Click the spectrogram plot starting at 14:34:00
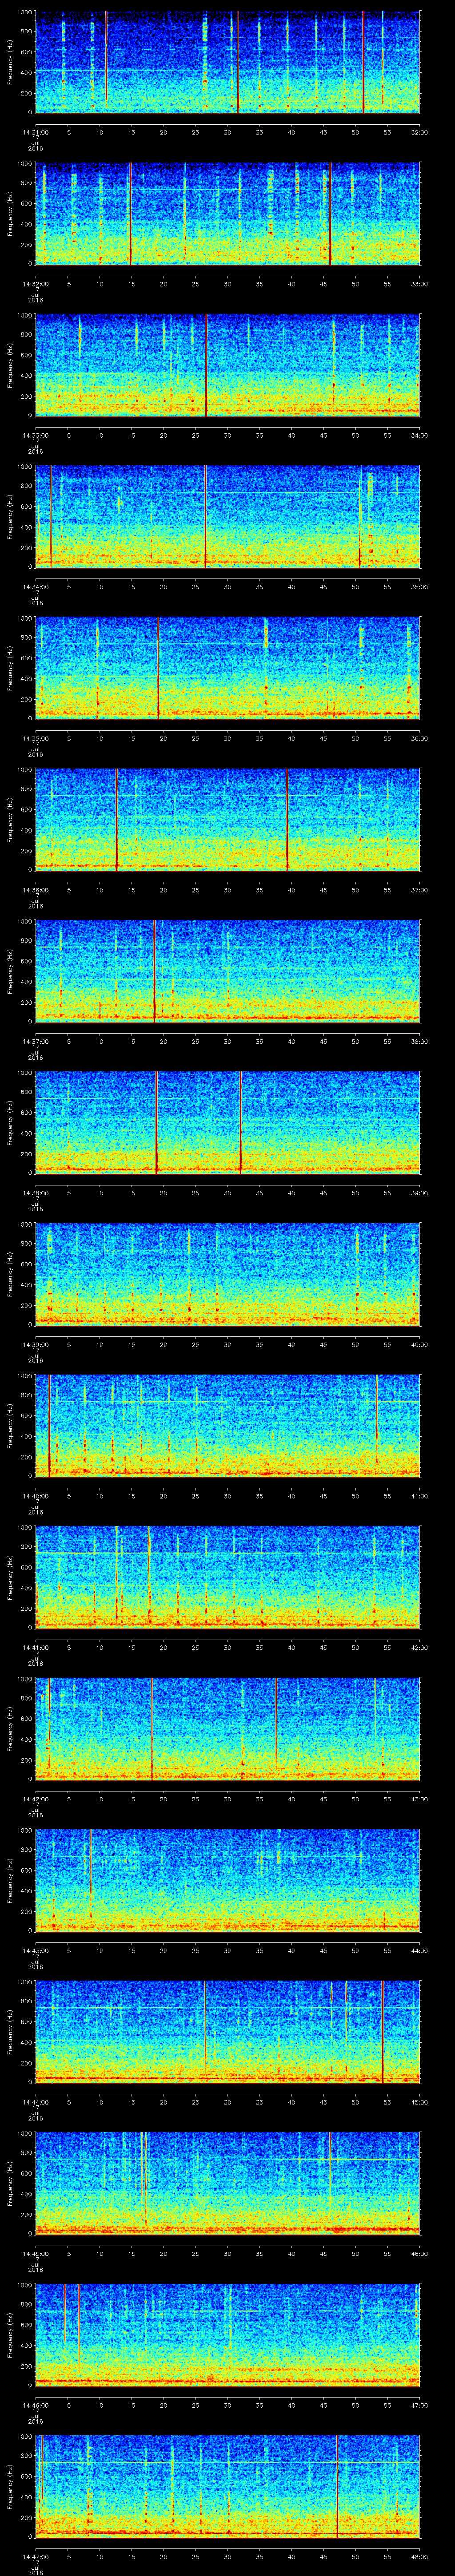This screenshot has height=2576, width=455. [228, 517]
